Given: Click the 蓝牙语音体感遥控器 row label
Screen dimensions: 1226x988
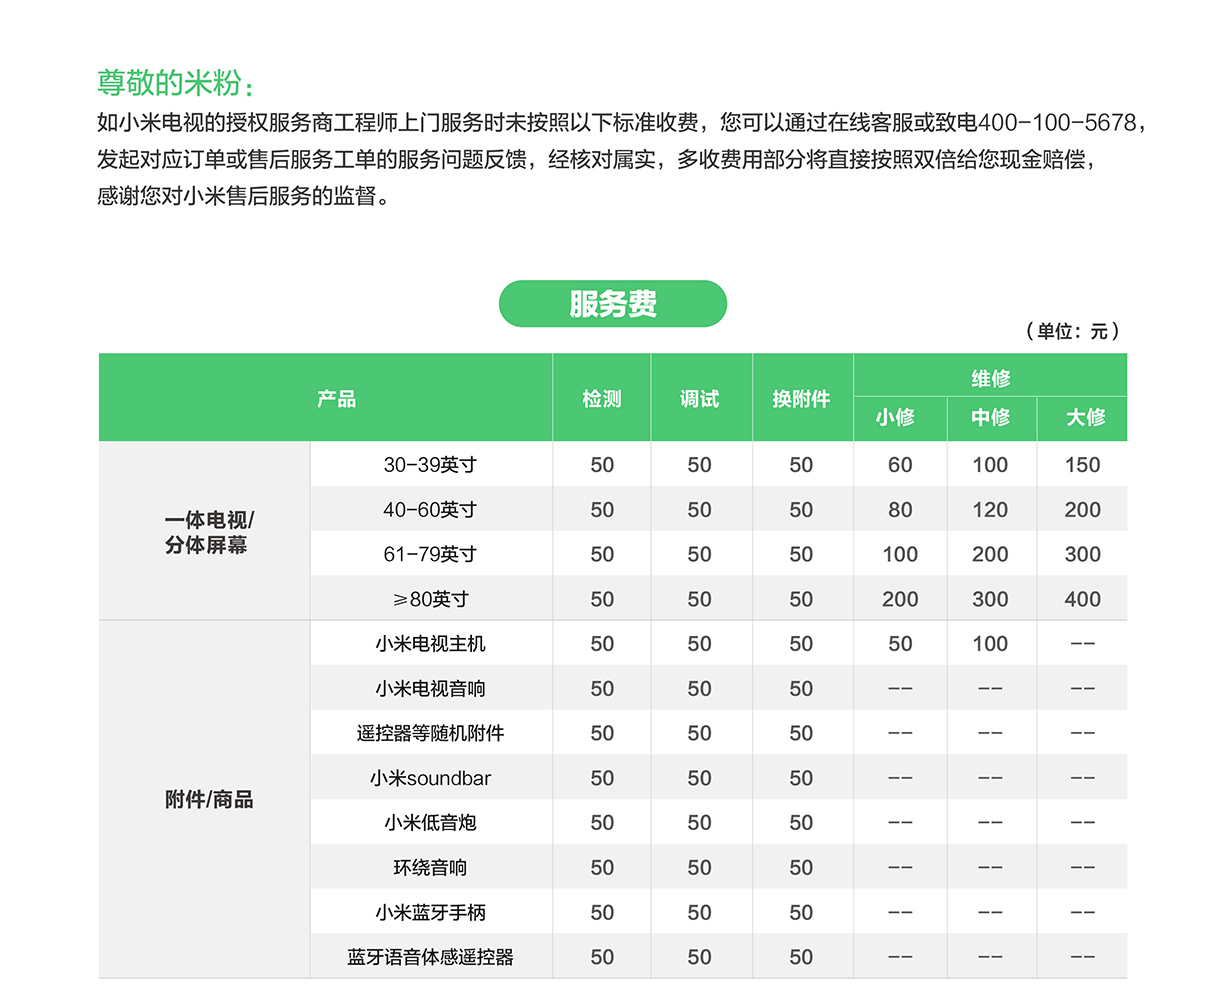Looking at the screenshot, I should 430,957.
